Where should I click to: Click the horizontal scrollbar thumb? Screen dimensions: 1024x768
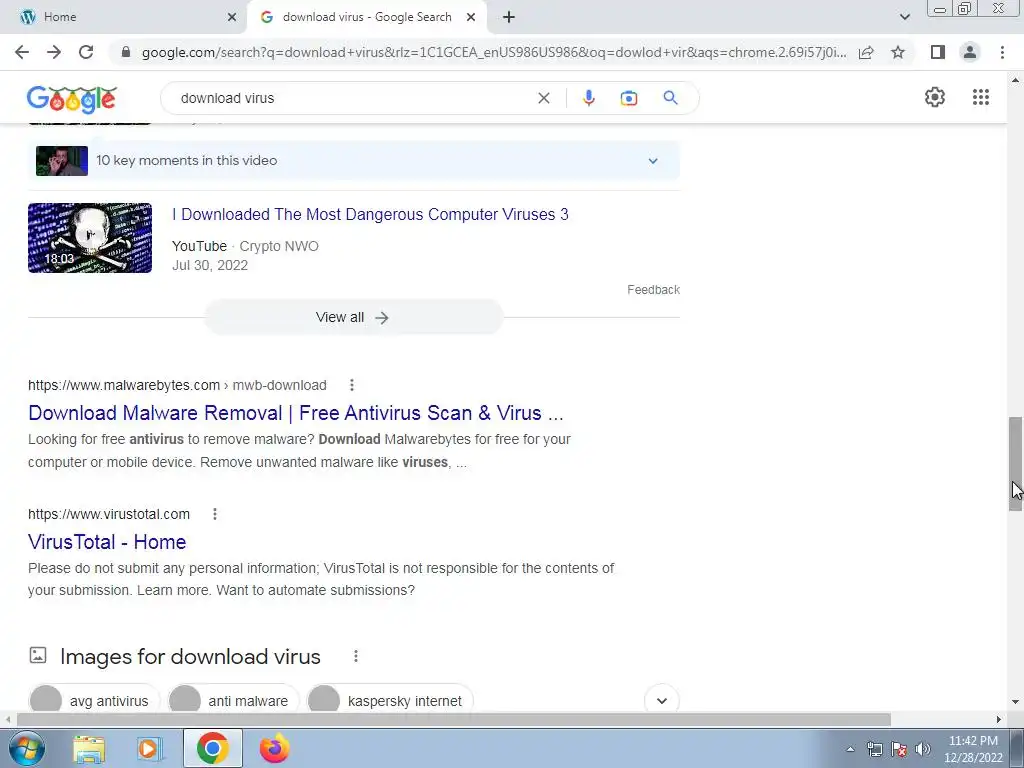point(454,719)
